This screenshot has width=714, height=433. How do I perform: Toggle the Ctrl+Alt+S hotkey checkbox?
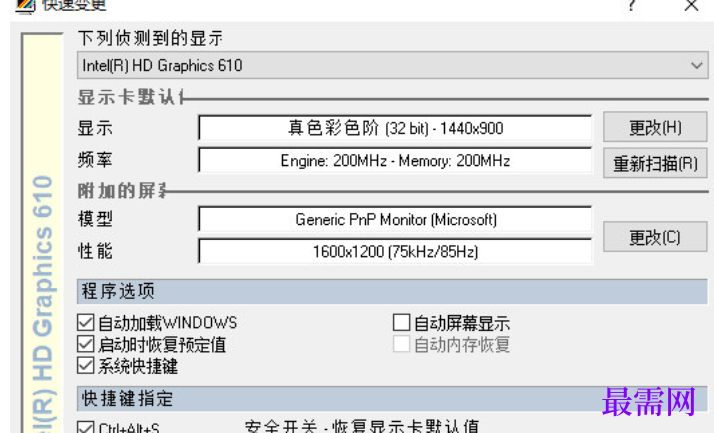pos(85,427)
